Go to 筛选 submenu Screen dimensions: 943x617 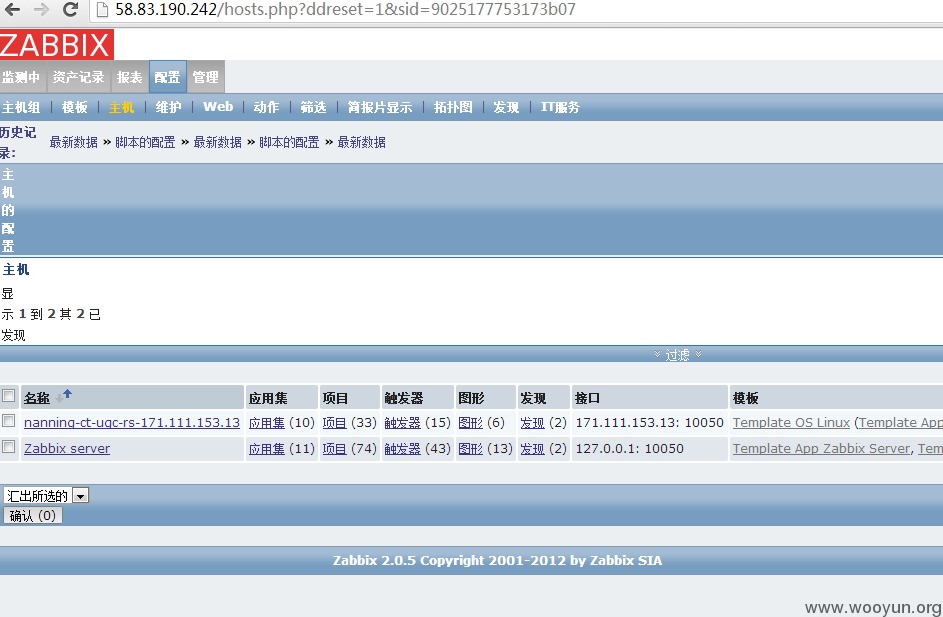pyautogui.click(x=313, y=107)
